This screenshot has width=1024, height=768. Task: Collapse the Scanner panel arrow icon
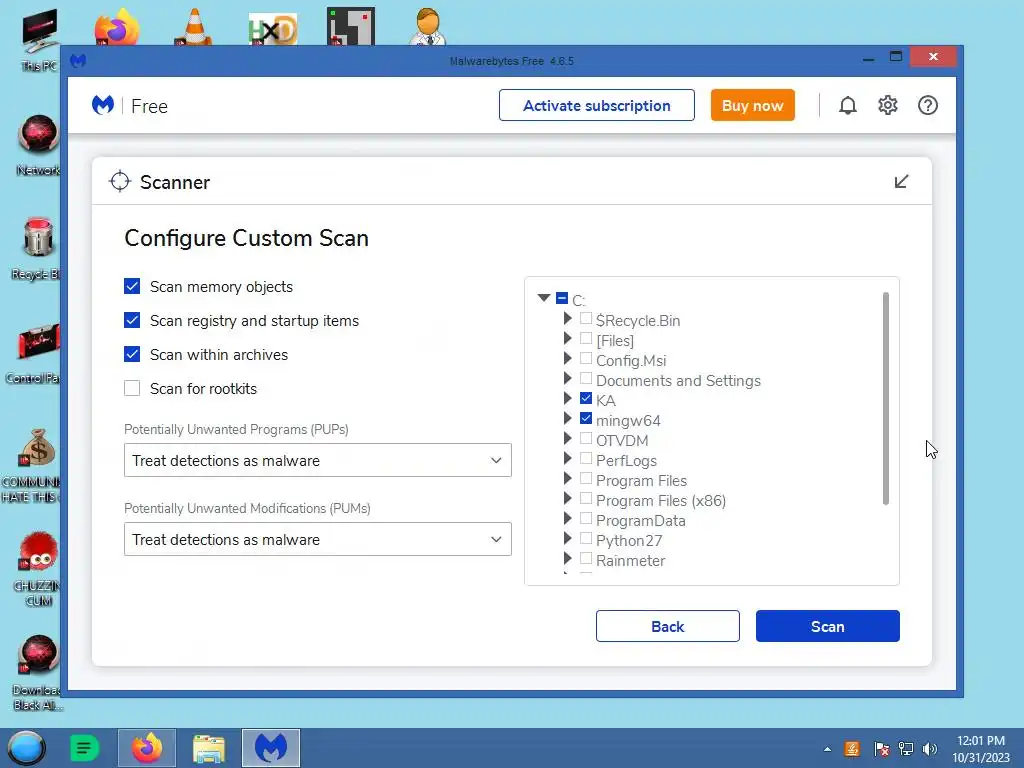(x=901, y=182)
